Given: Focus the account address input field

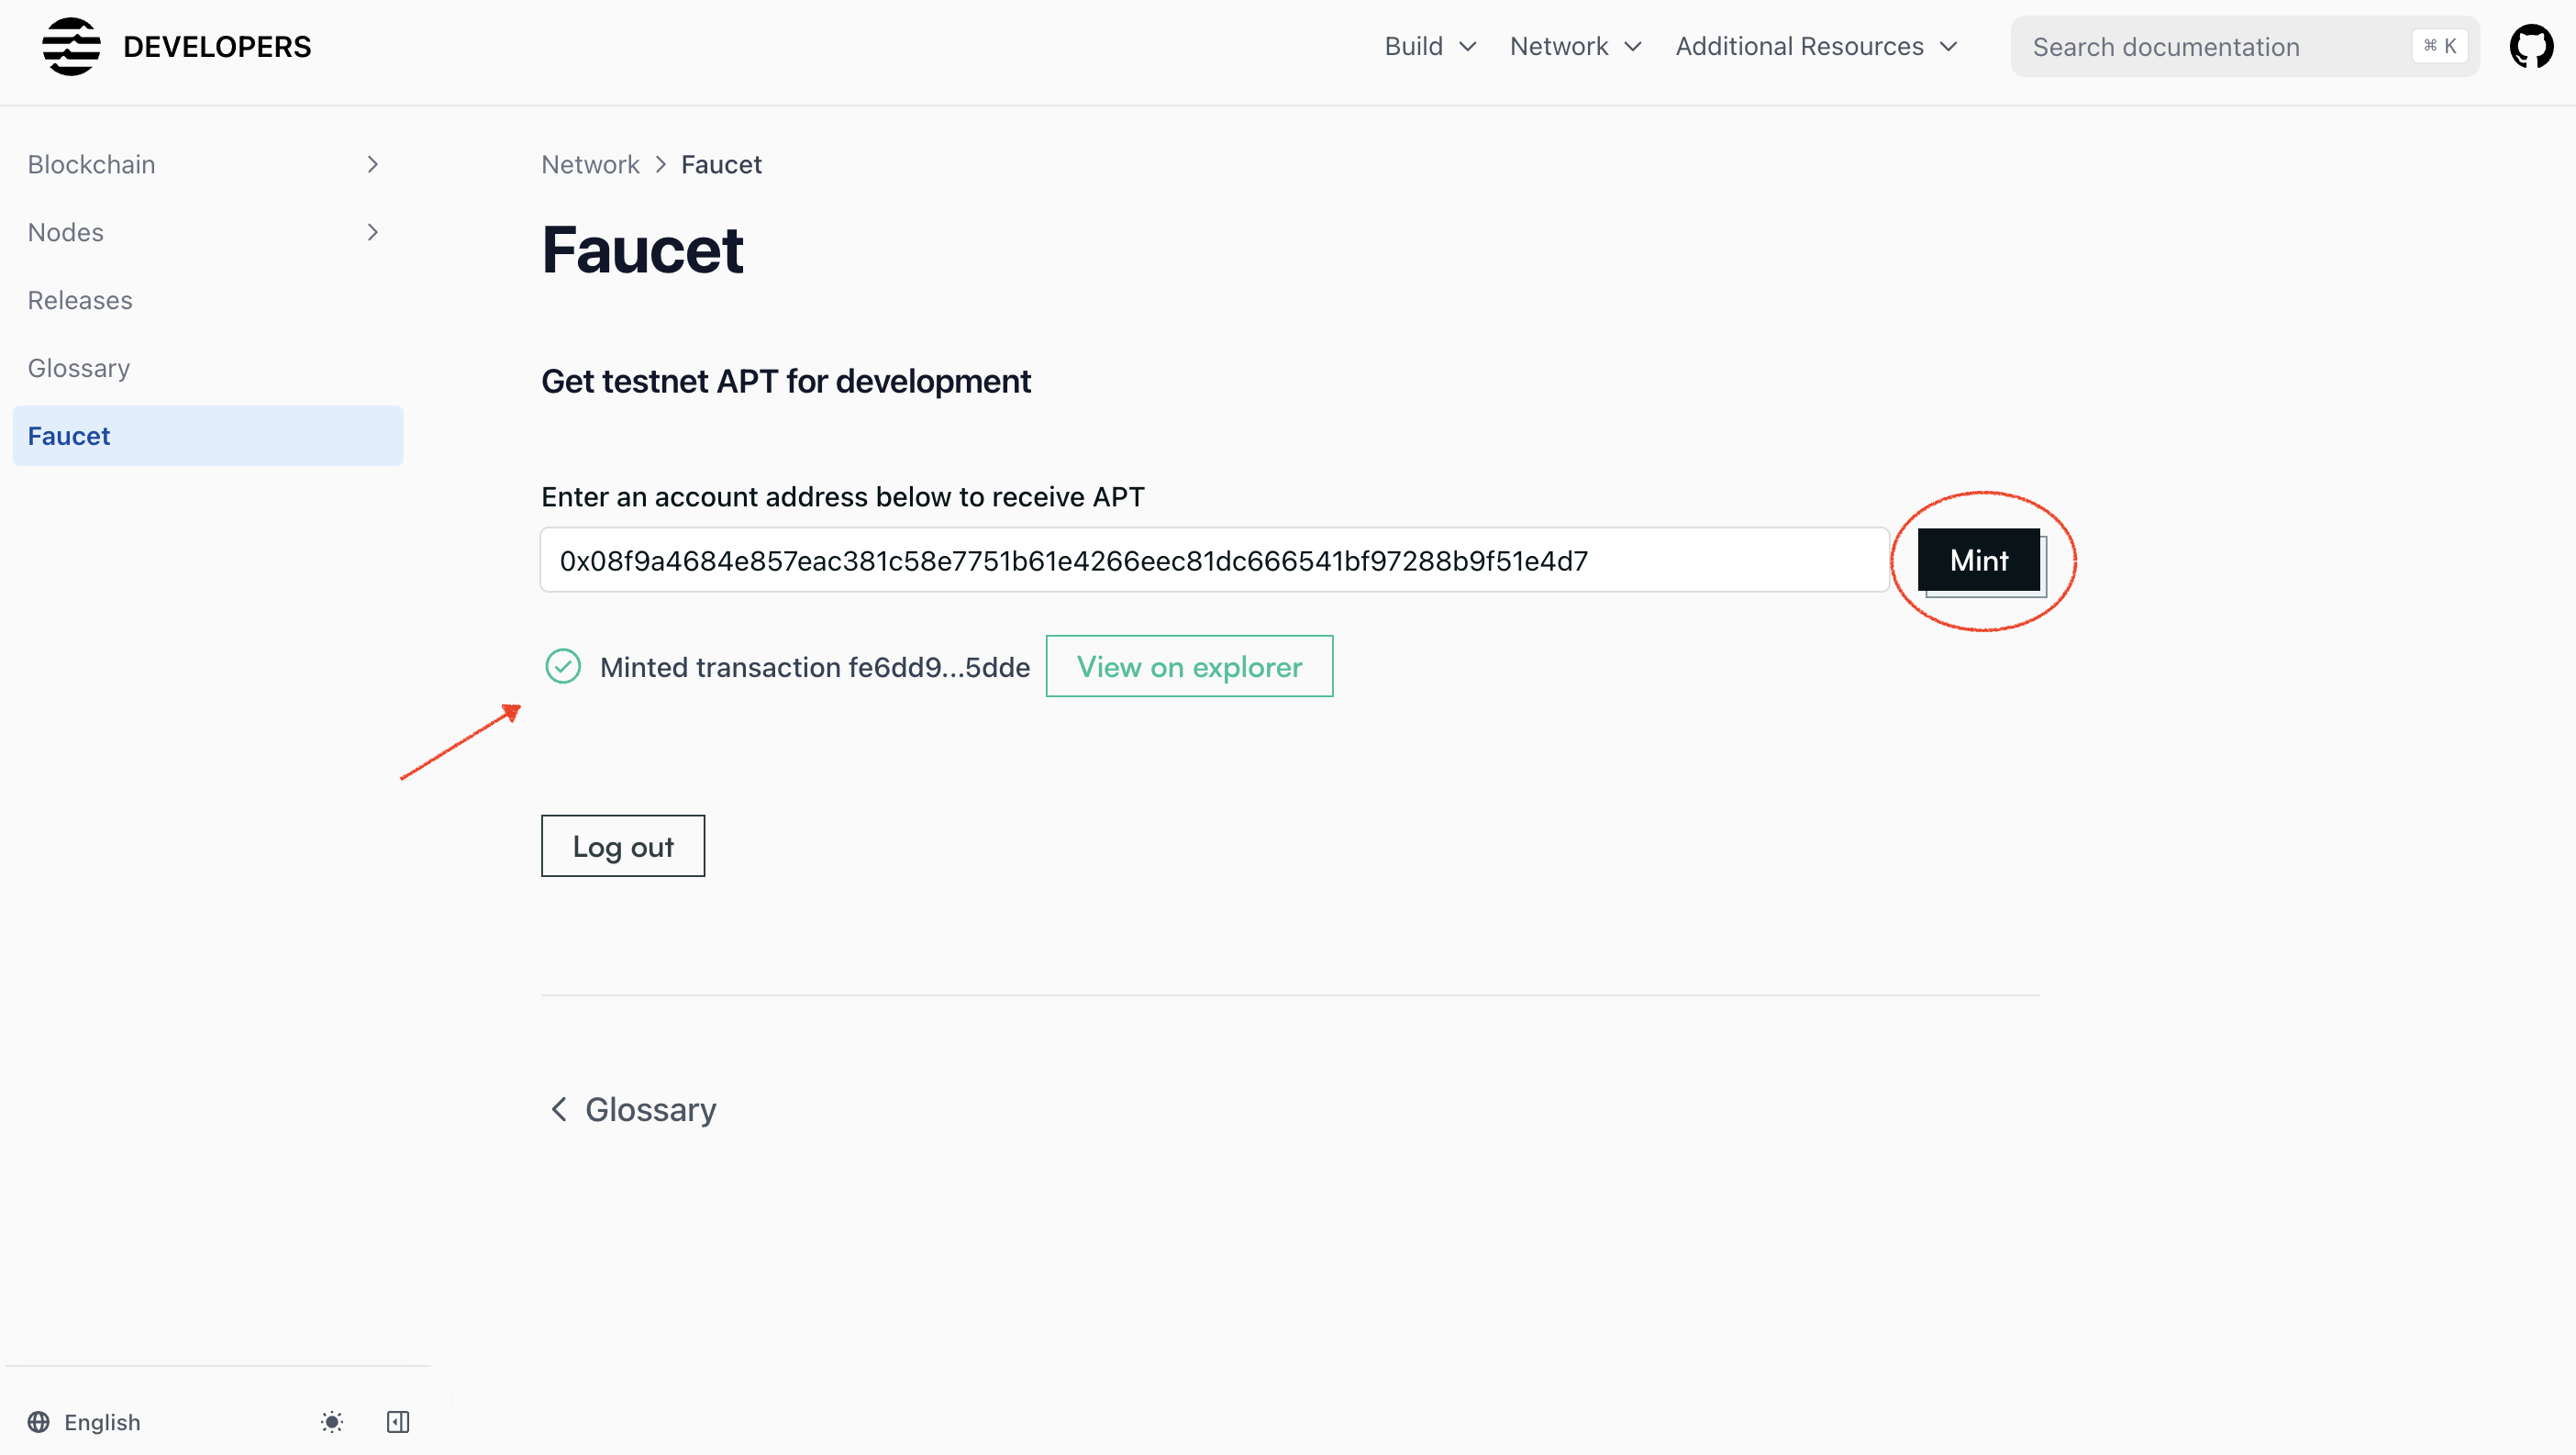Looking at the screenshot, I should (x=1214, y=561).
